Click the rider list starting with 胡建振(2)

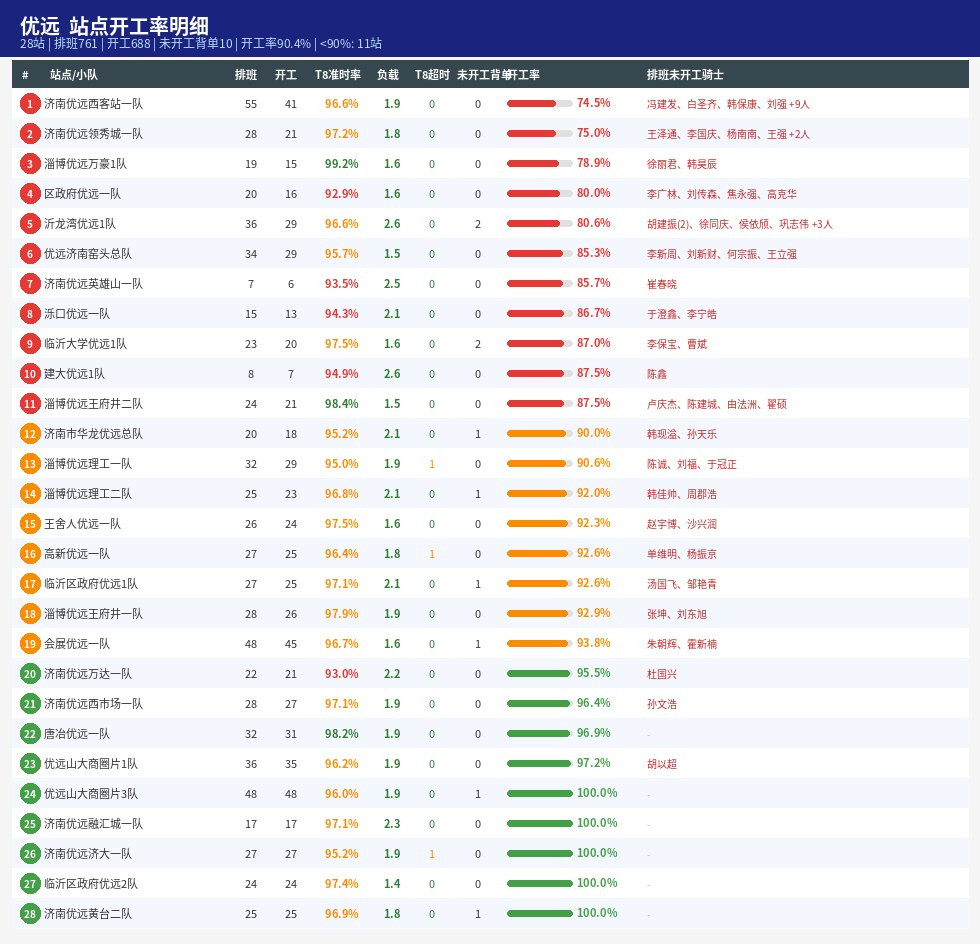click(x=739, y=224)
